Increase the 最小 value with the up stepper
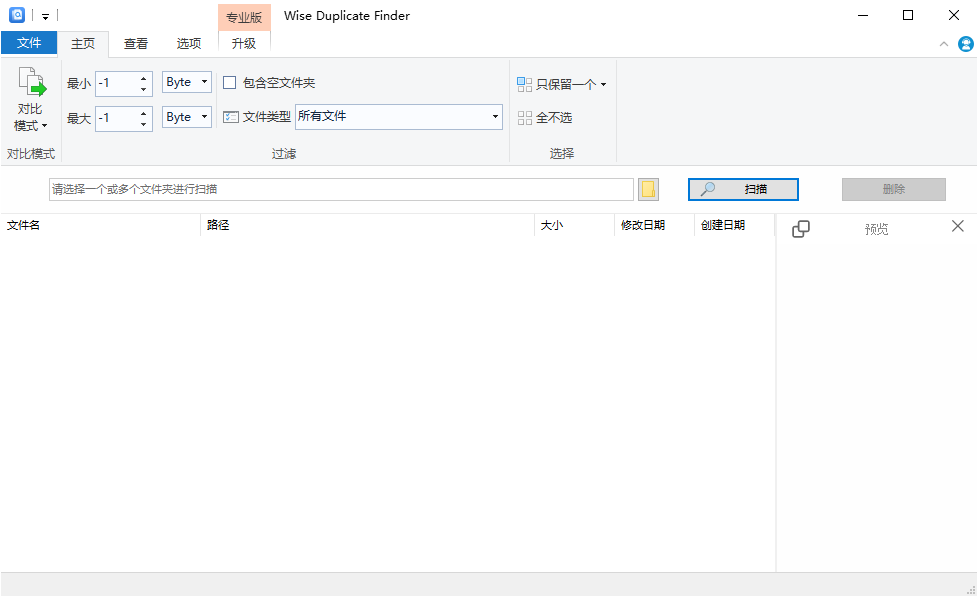Screen dimensions: 978x597 point(143,78)
